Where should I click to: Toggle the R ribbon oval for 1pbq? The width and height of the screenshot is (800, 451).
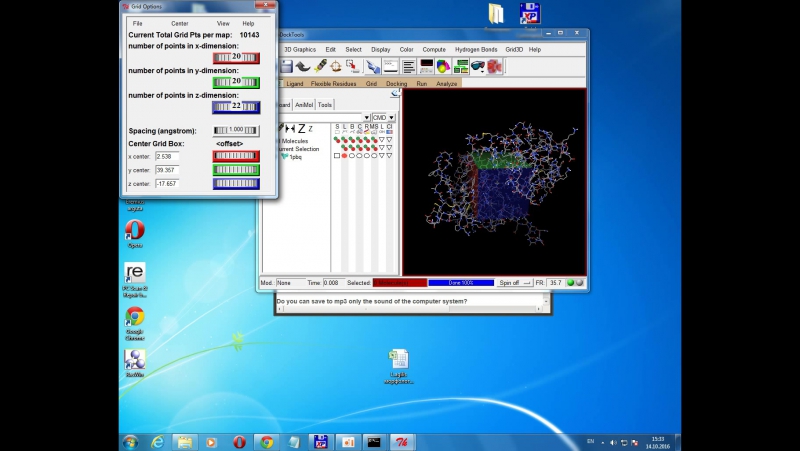pos(366,156)
